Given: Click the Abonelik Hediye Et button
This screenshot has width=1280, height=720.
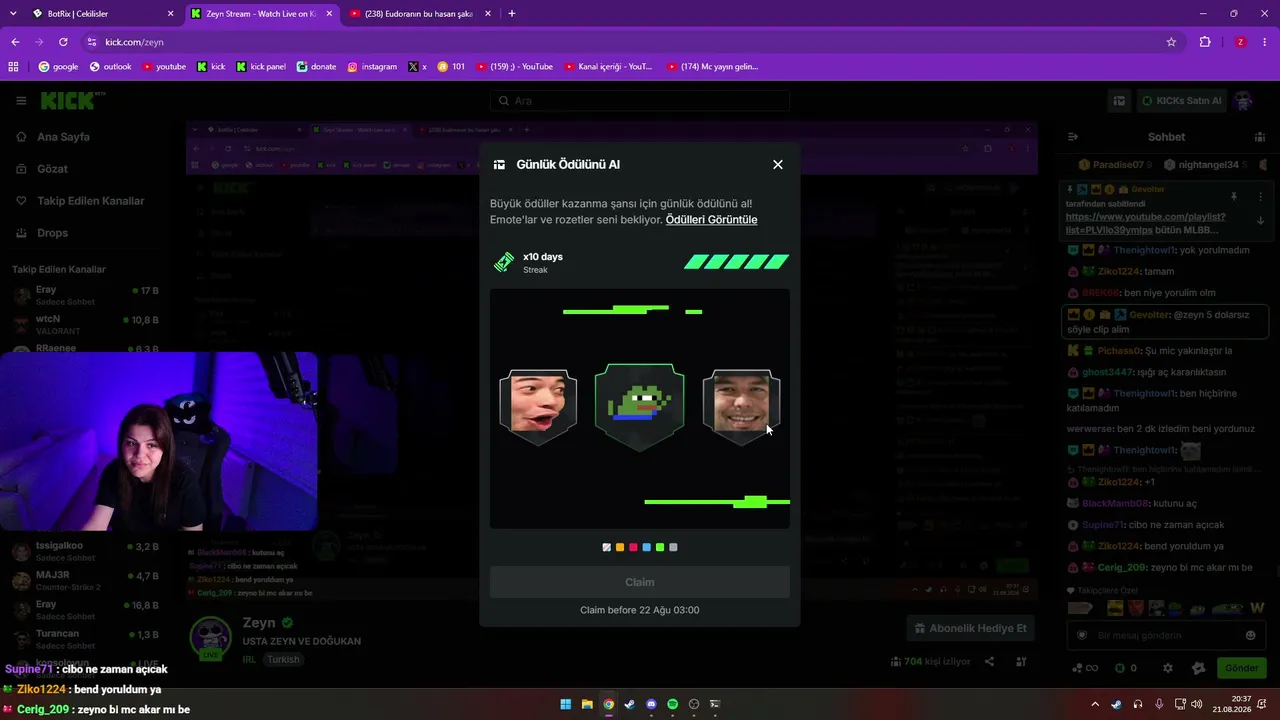Looking at the screenshot, I should (x=970, y=628).
